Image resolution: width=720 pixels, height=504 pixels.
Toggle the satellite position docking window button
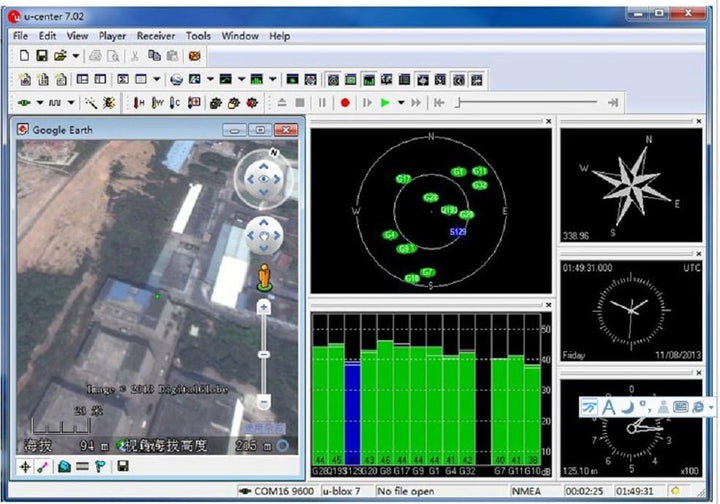333,80
